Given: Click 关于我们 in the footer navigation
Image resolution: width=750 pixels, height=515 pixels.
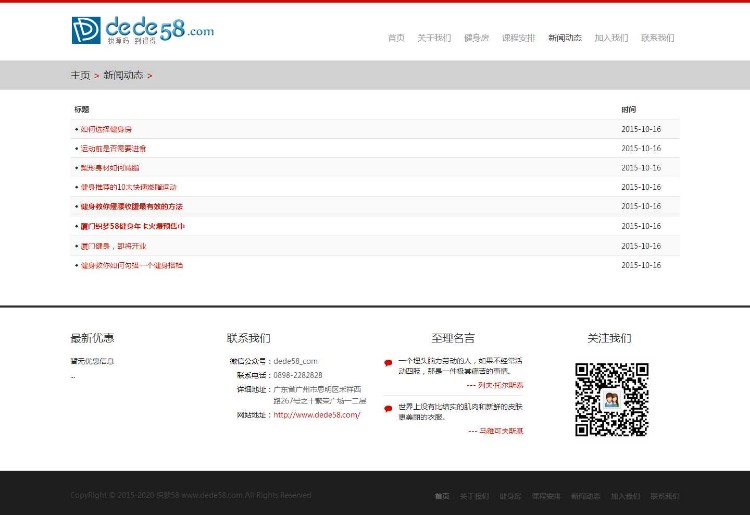Looking at the screenshot, I should point(474,496).
